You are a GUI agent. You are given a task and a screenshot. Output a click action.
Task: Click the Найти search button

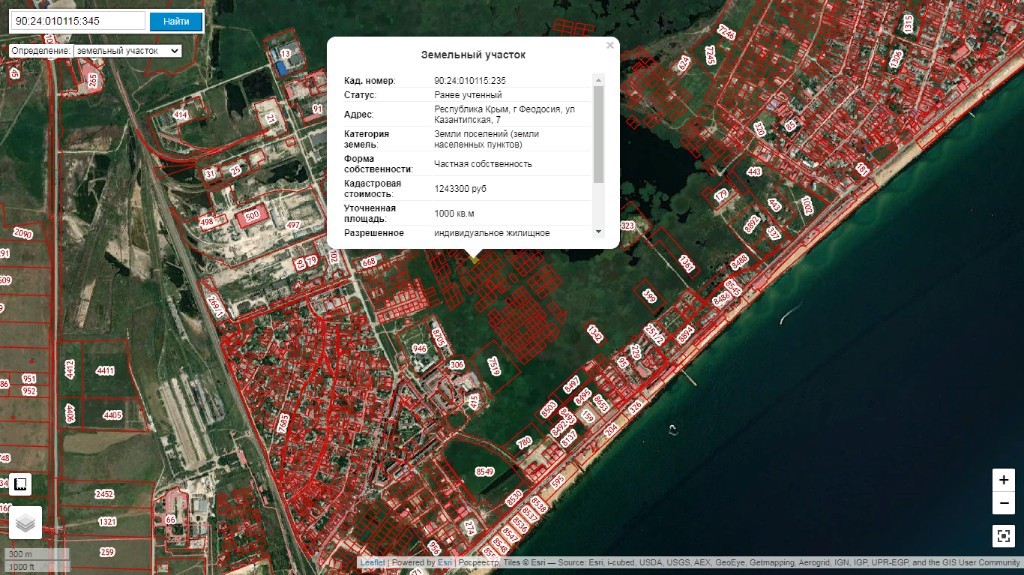point(176,21)
